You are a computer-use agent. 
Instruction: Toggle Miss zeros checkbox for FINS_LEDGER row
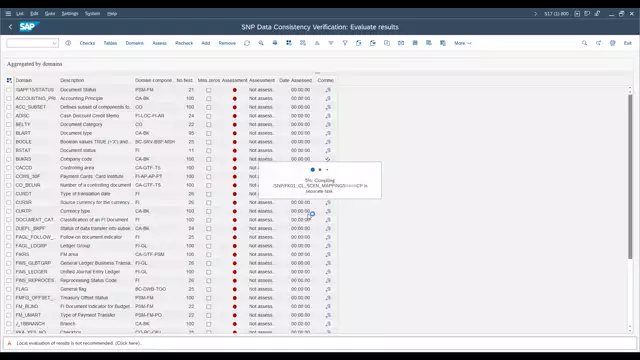pos(209,272)
